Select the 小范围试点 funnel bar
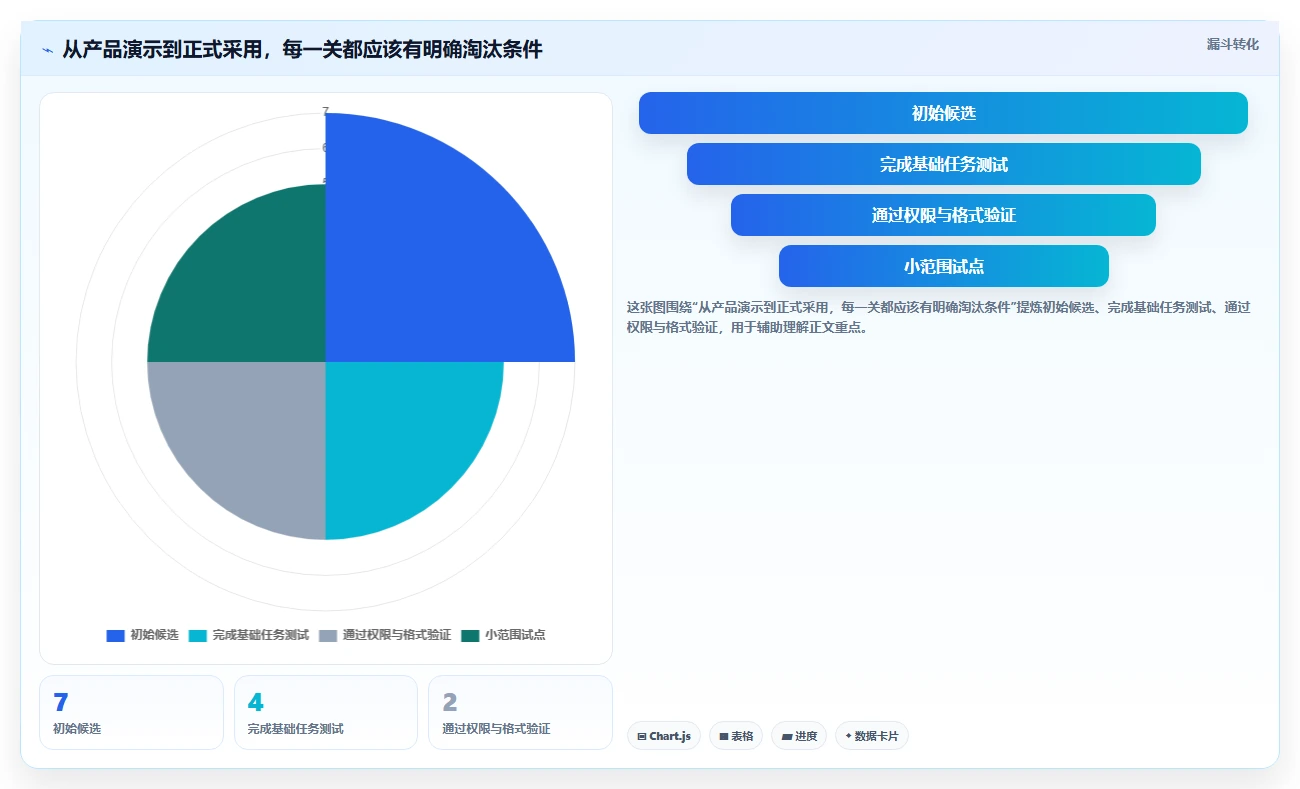Viewport: 1300px width, 789px height. coord(943,266)
